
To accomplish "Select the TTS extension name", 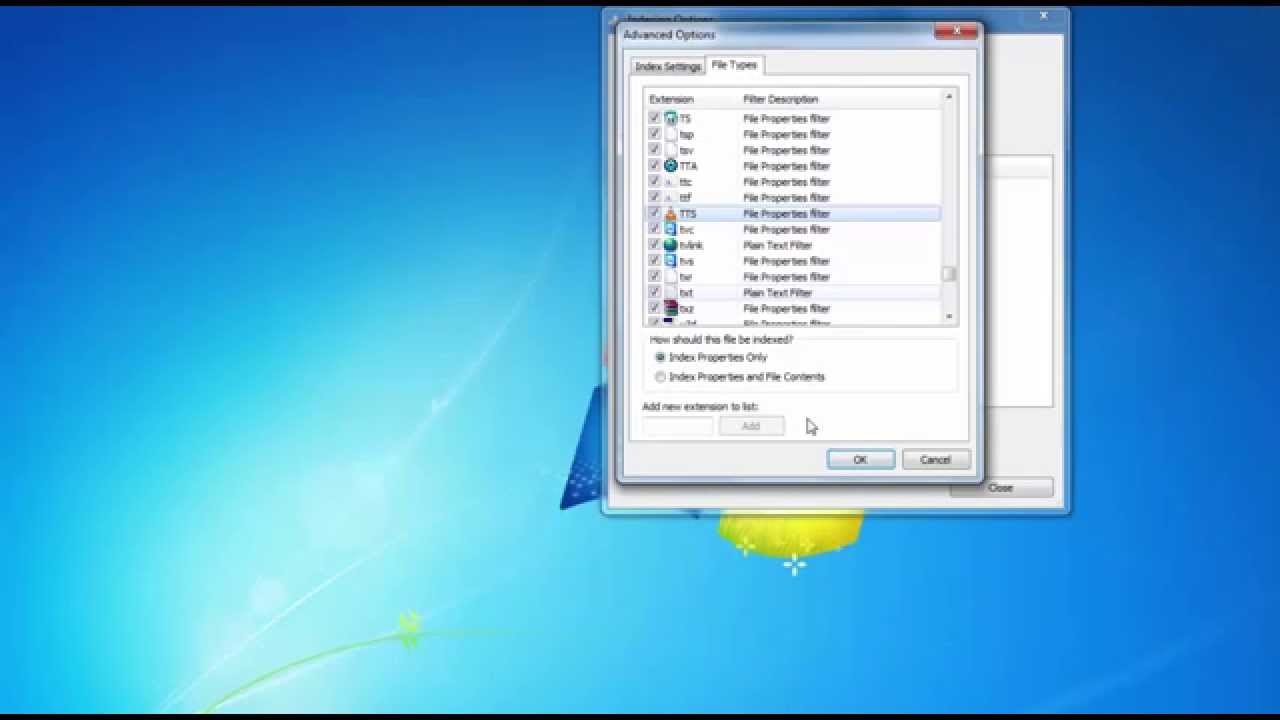I will click(x=688, y=214).
